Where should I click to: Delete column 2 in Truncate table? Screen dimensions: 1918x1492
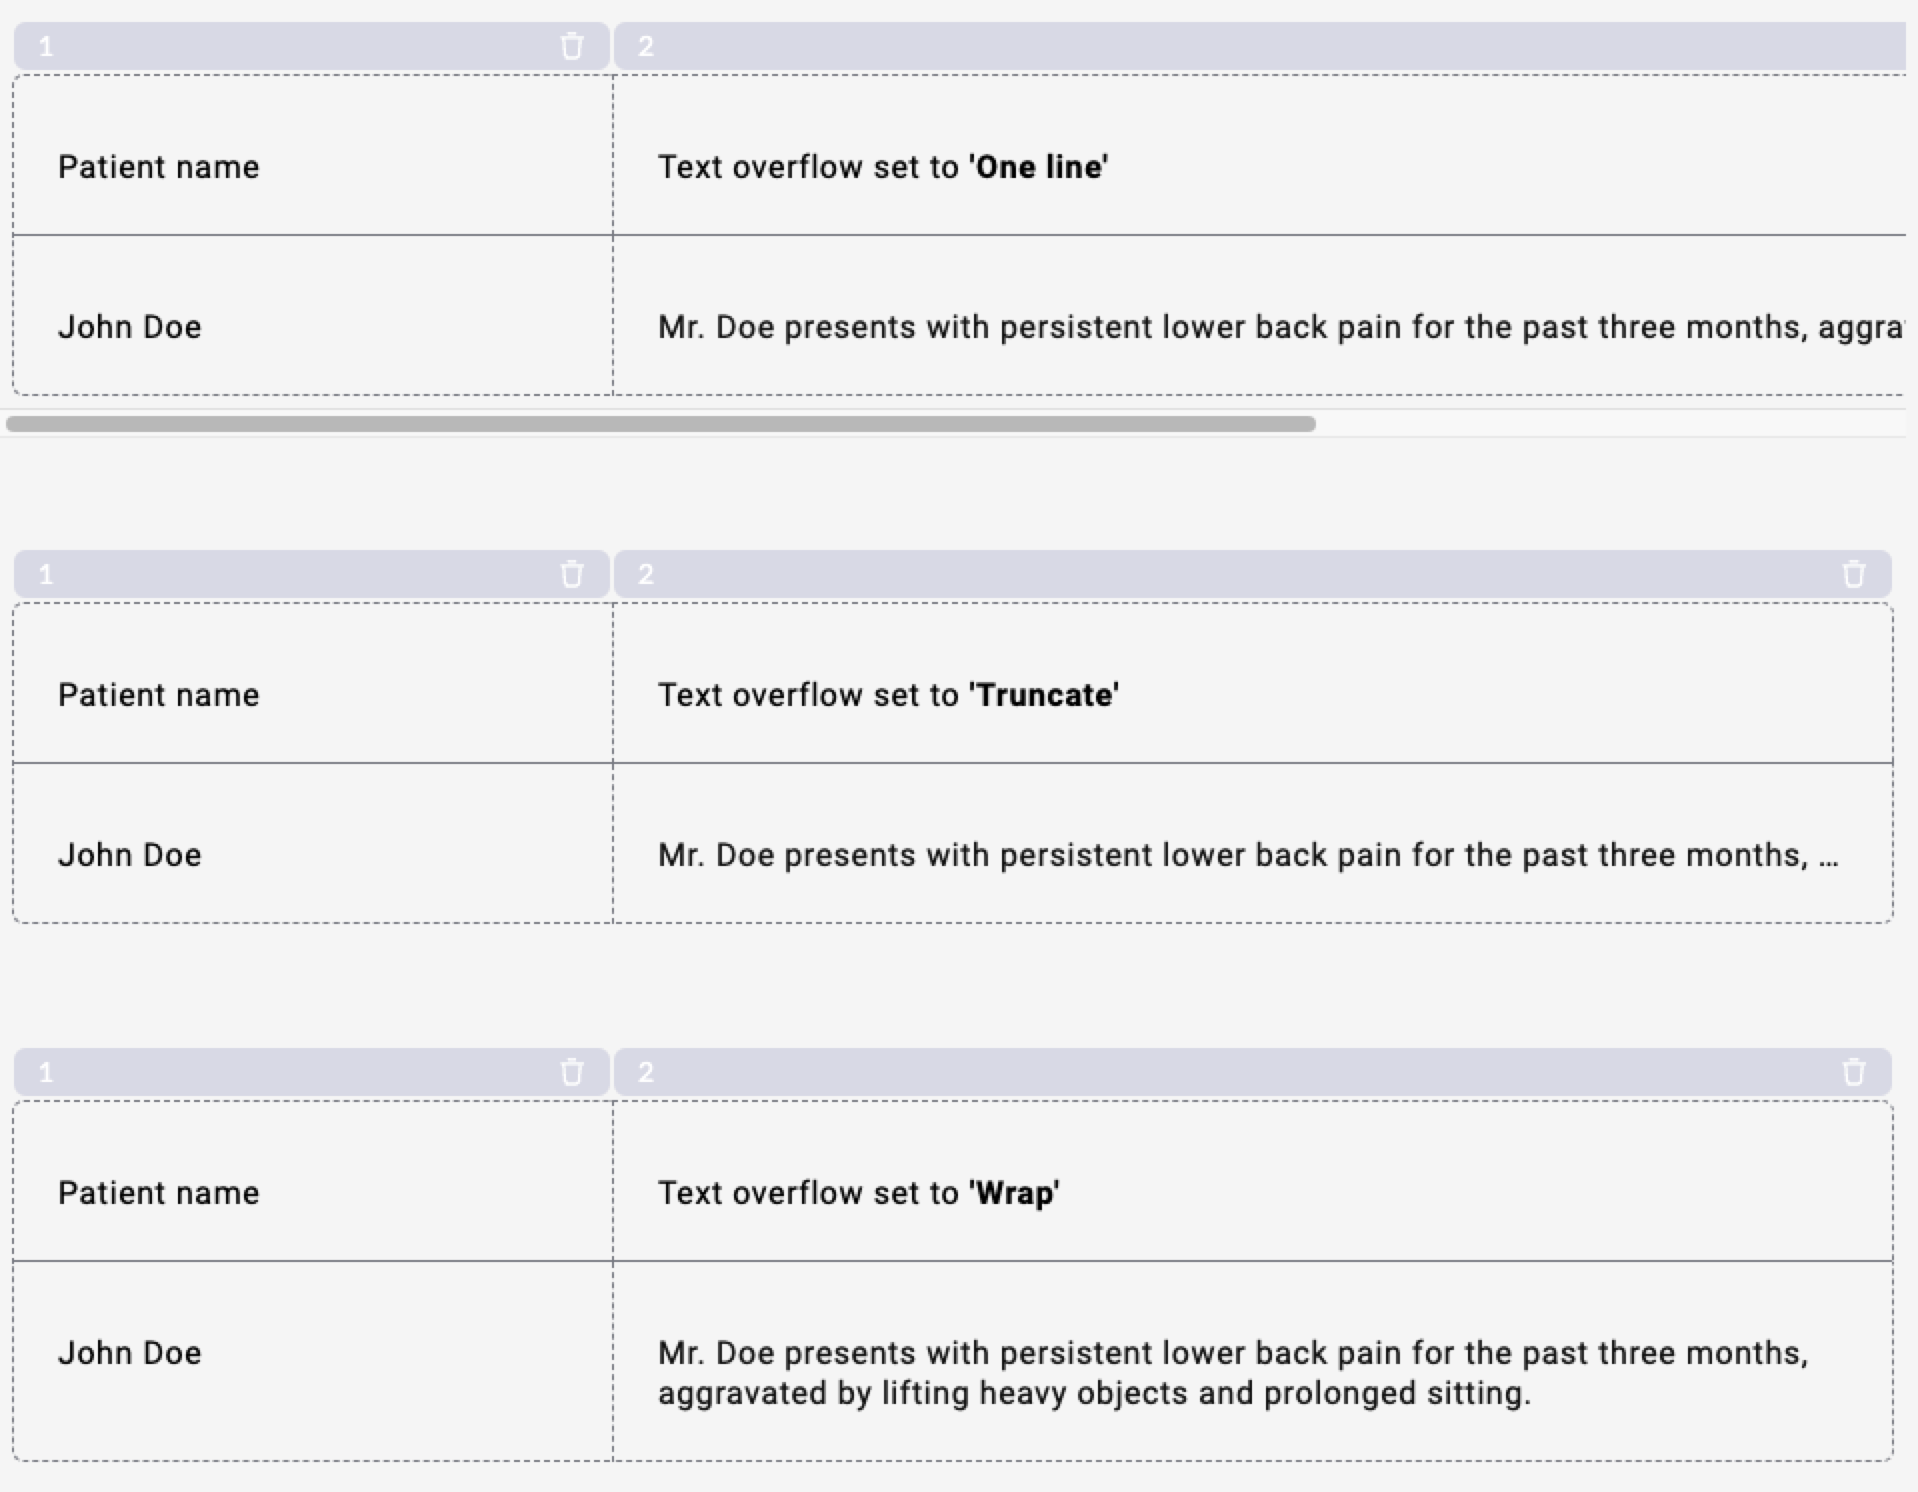coord(1853,574)
